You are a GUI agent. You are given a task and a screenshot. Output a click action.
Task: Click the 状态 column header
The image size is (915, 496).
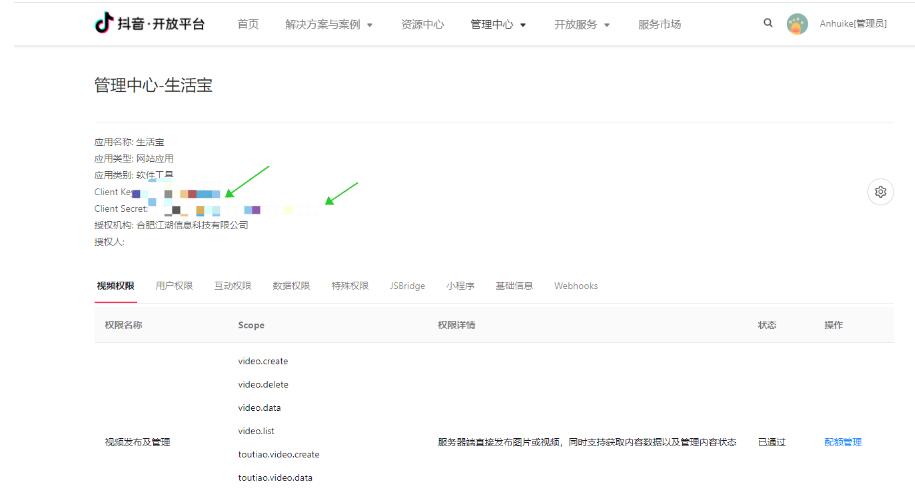pyautogui.click(x=767, y=325)
